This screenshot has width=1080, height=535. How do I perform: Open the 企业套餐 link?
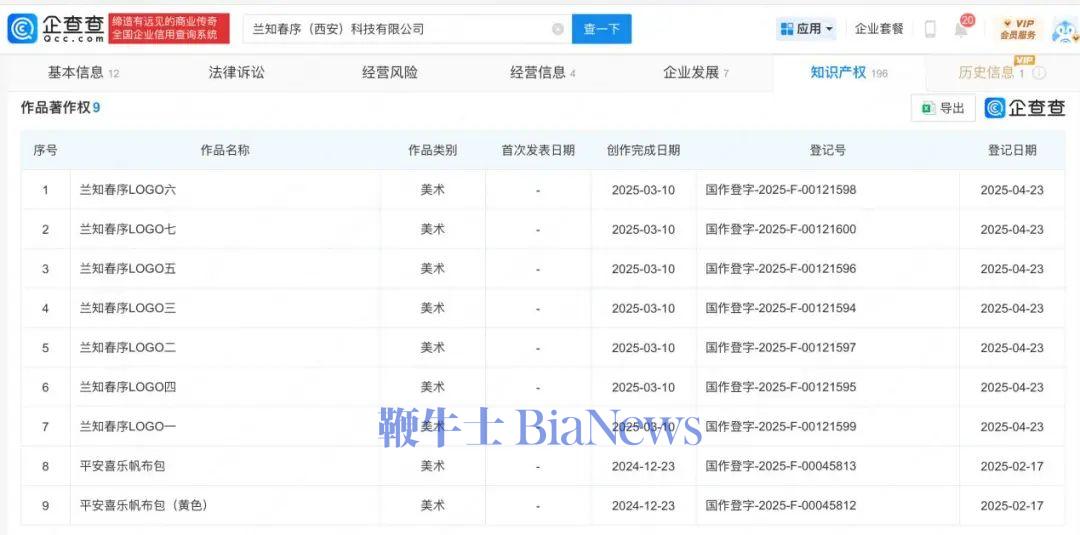coord(879,29)
